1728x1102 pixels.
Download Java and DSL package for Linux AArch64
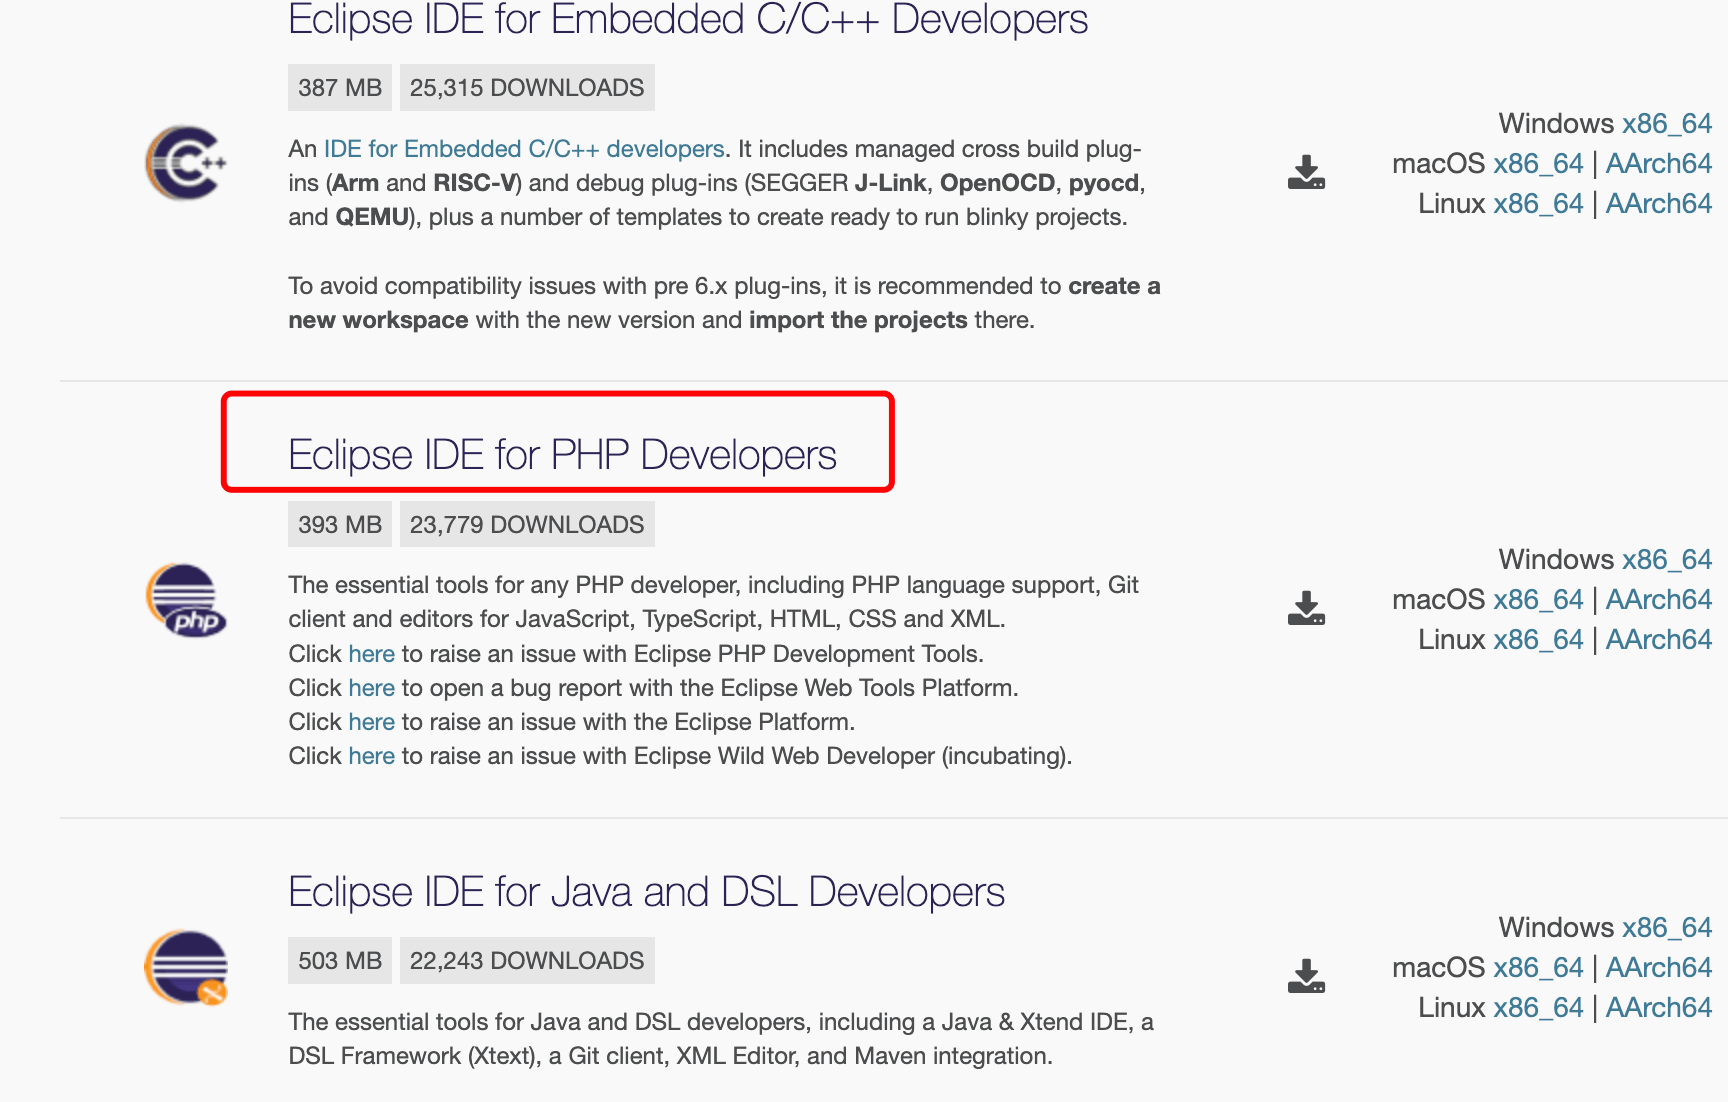tap(1658, 1007)
